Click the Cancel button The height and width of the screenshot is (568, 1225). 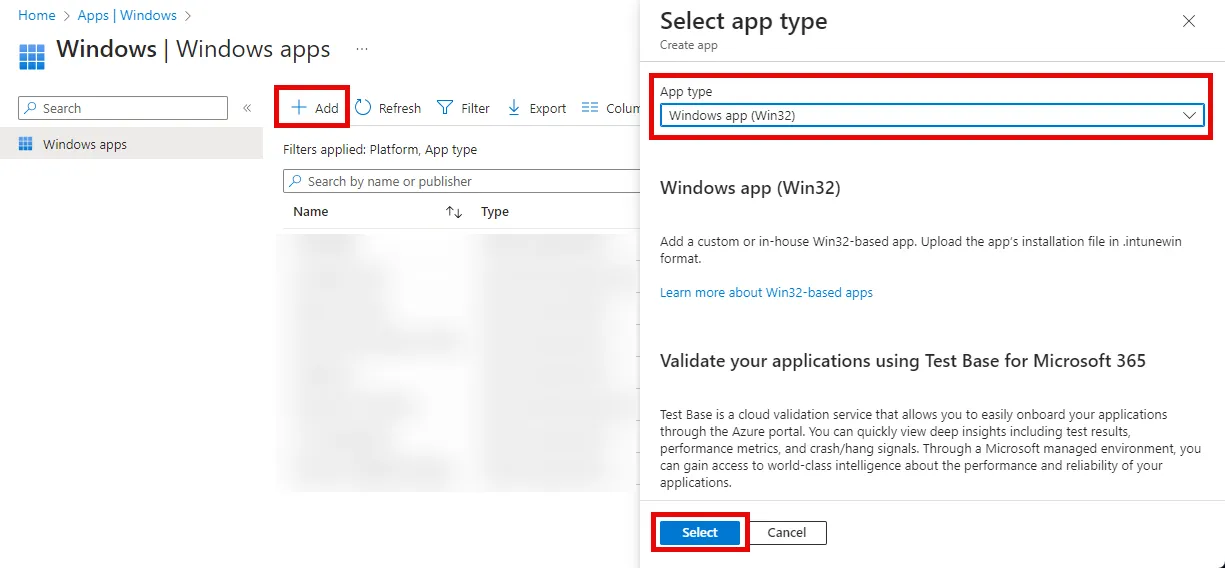point(787,533)
